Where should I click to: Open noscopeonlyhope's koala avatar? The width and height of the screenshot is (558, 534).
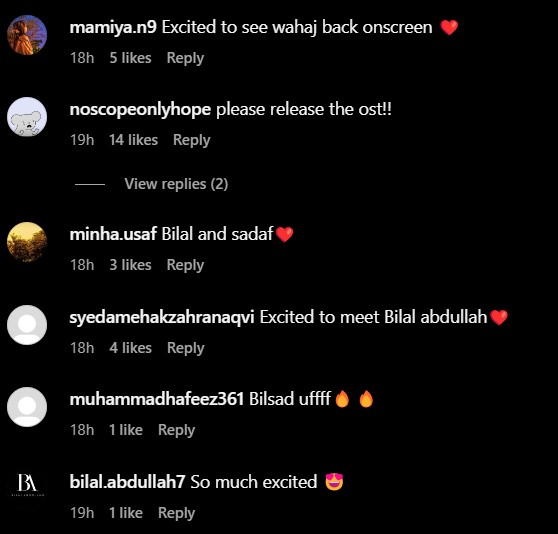click(27, 117)
